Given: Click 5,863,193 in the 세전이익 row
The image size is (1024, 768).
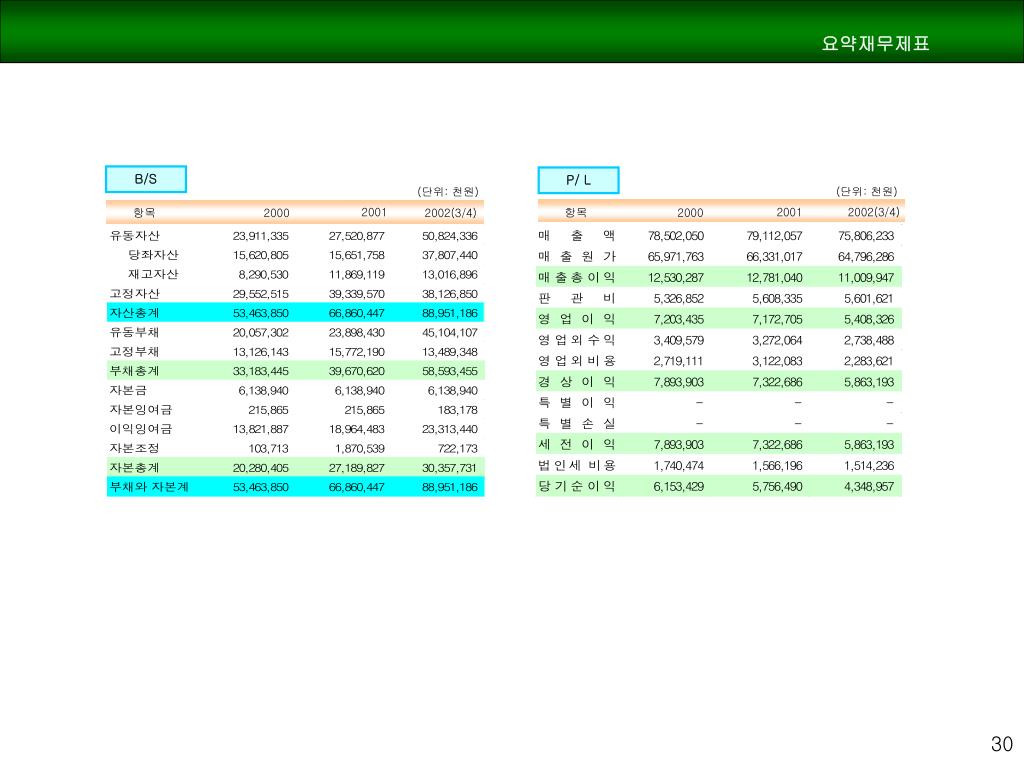Looking at the screenshot, I should click(x=869, y=445).
